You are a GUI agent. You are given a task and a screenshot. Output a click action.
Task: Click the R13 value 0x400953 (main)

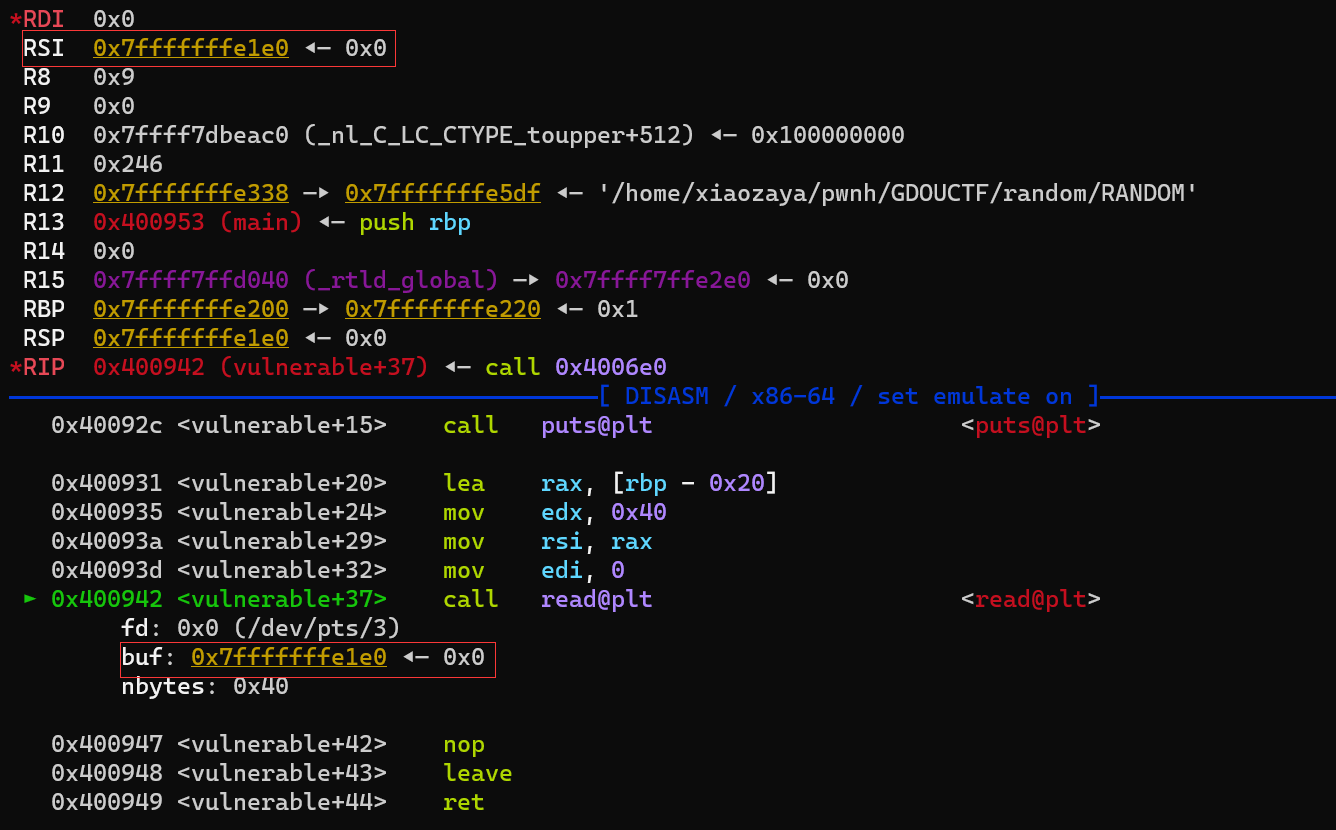click(x=198, y=222)
